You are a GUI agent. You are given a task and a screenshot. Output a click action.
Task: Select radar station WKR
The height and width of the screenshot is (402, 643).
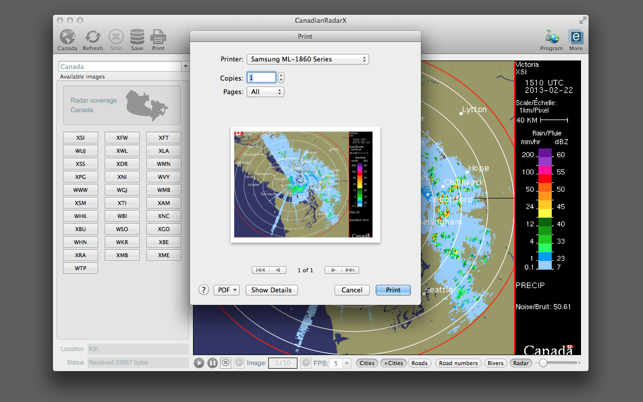tap(122, 242)
